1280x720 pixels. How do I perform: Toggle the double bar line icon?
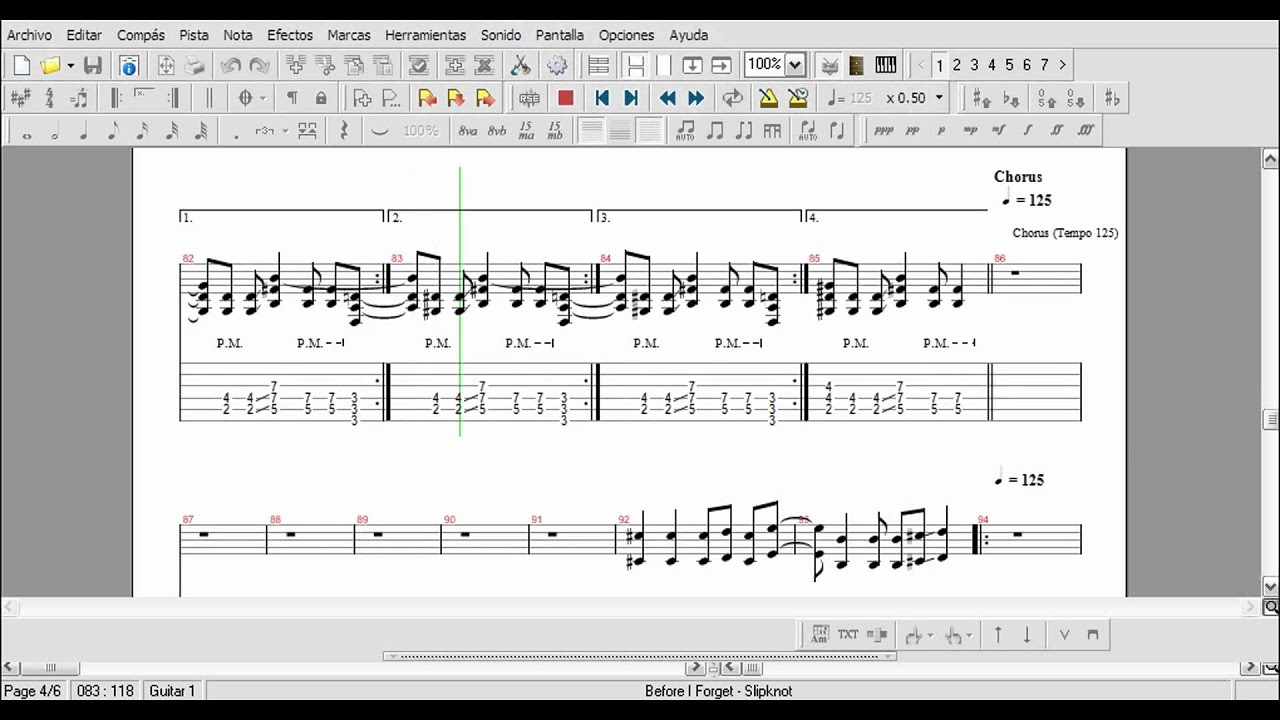pos(209,98)
